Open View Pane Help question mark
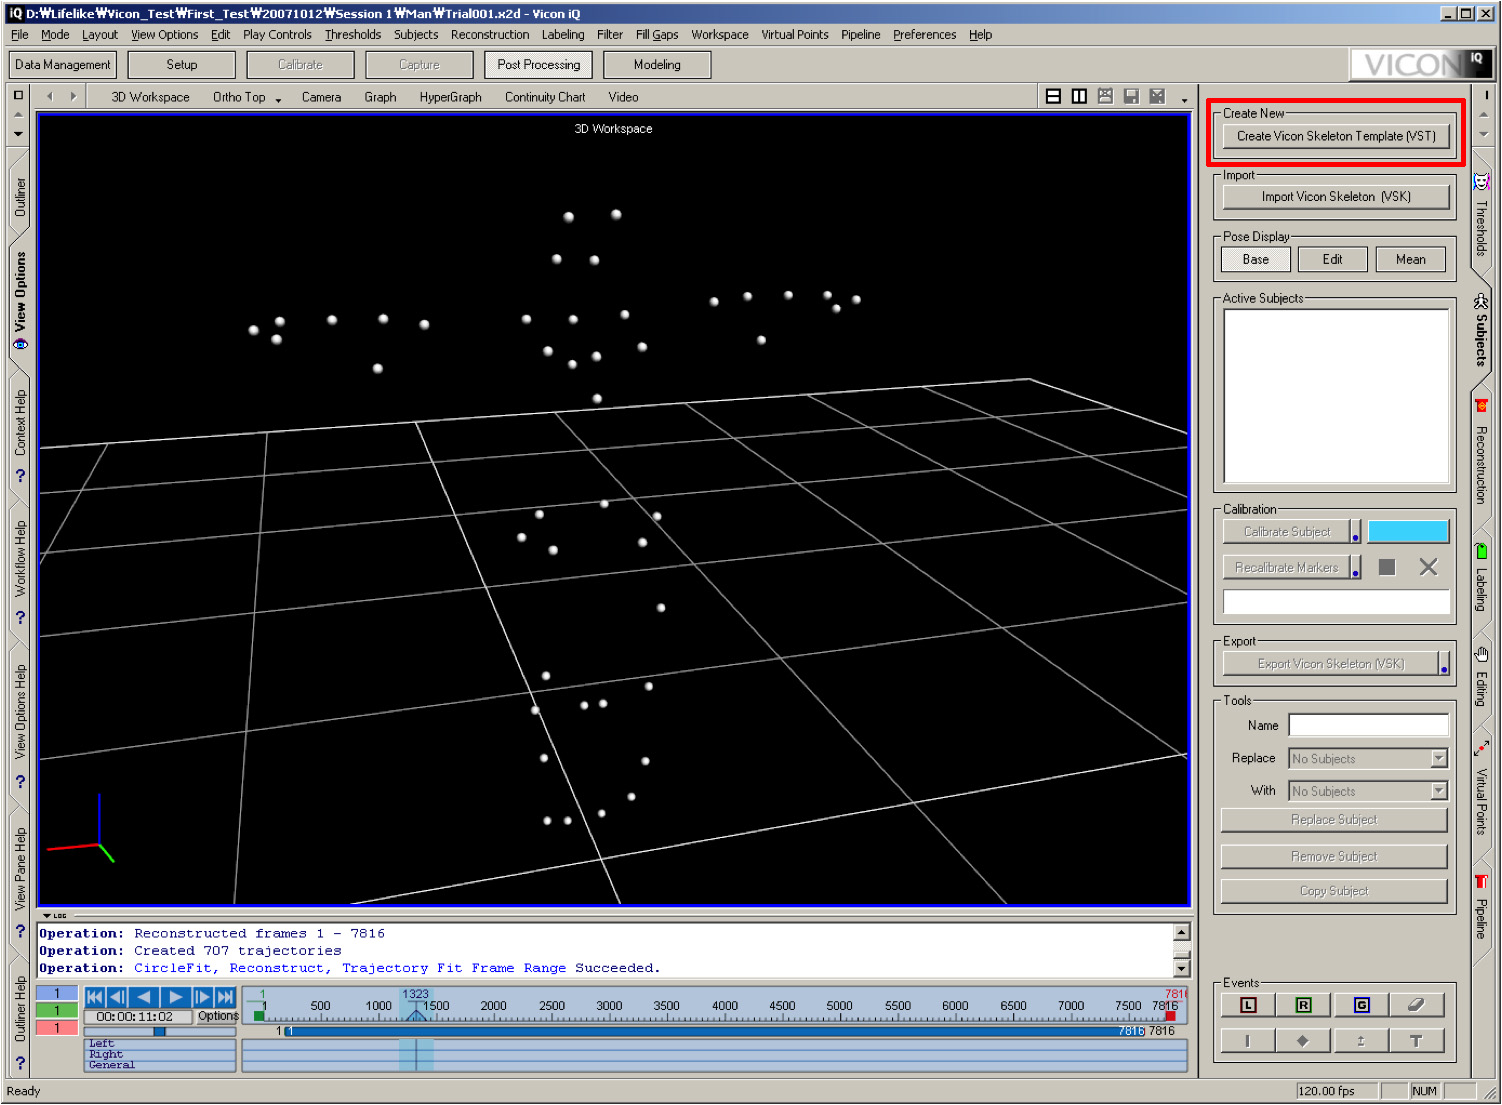The height and width of the screenshot is (1105, 1502). point(20,931)
